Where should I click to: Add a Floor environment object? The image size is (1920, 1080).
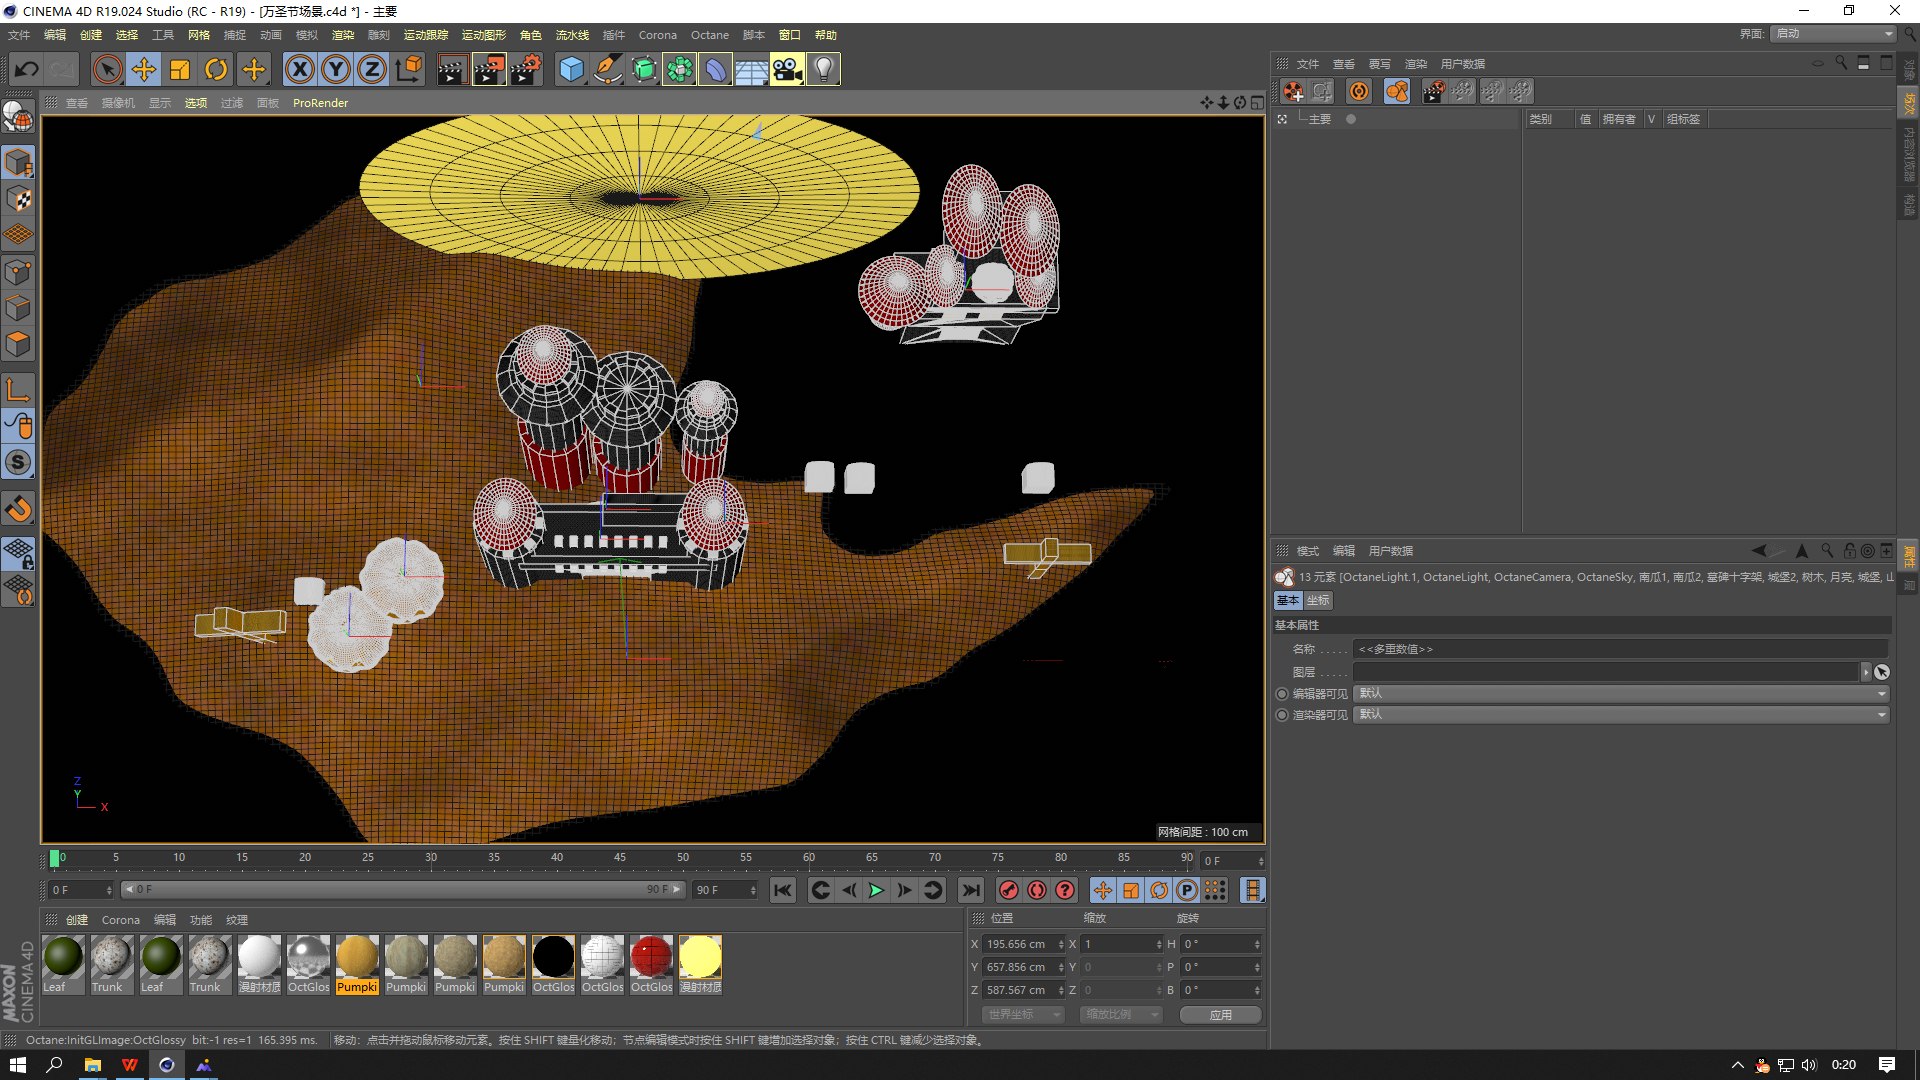751,69
